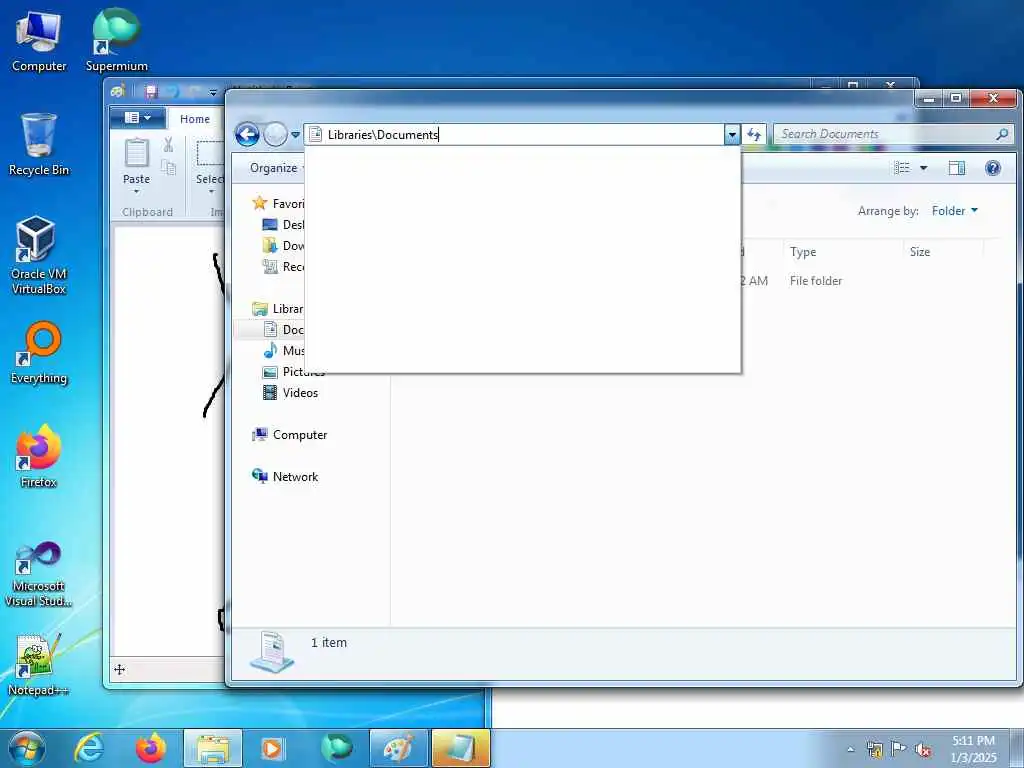
Task: Toggle the preview pane button
Action: [957, 168]
